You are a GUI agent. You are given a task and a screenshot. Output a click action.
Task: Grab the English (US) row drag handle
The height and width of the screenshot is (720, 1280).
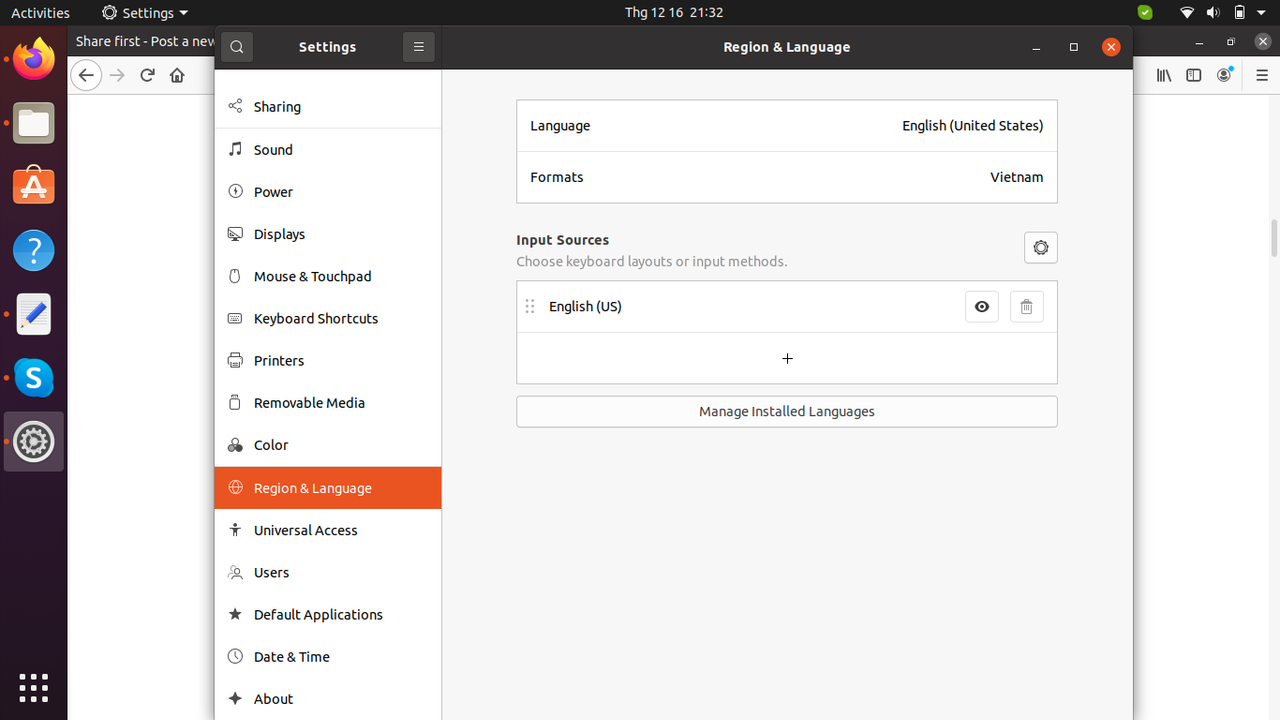(530, 306)
